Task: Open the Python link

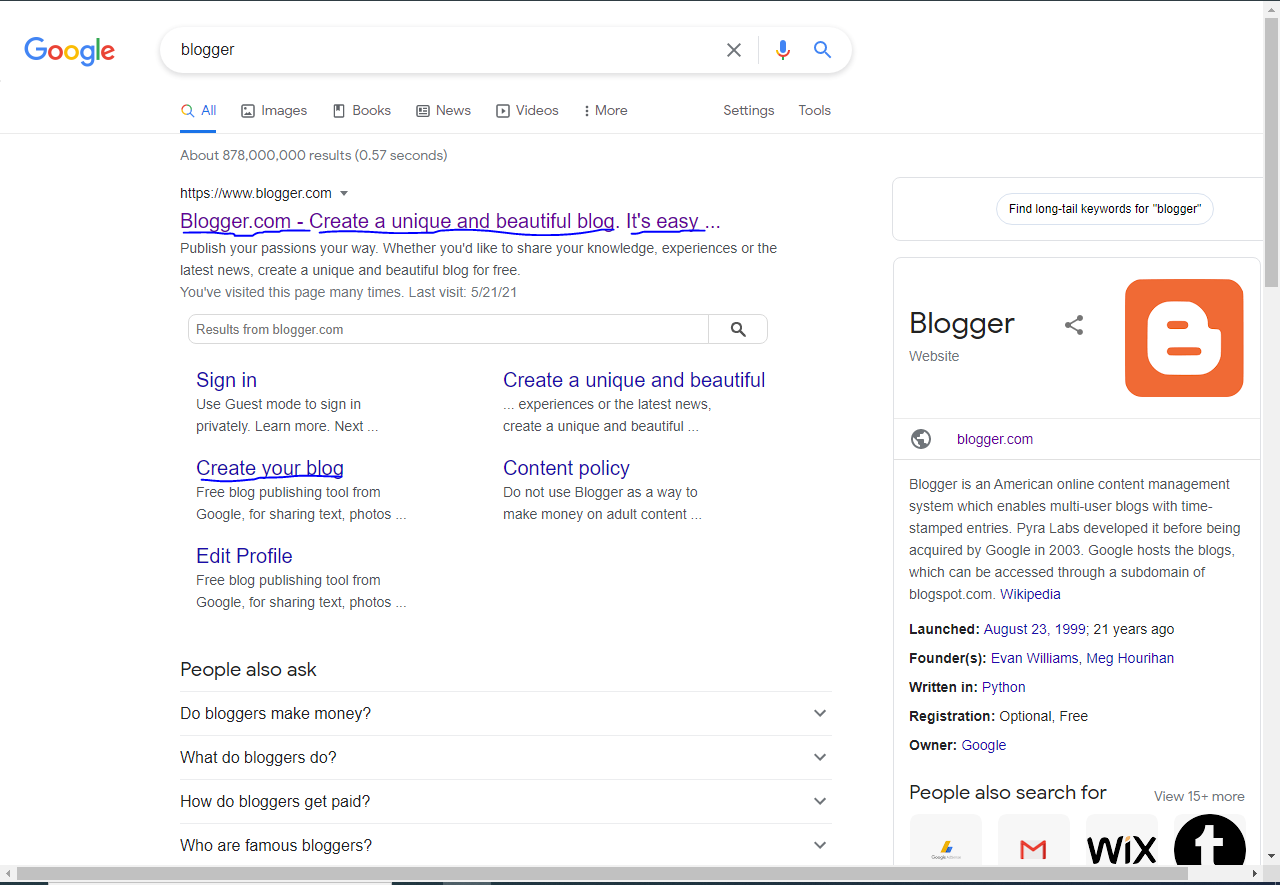Action: click(1003, 687)
